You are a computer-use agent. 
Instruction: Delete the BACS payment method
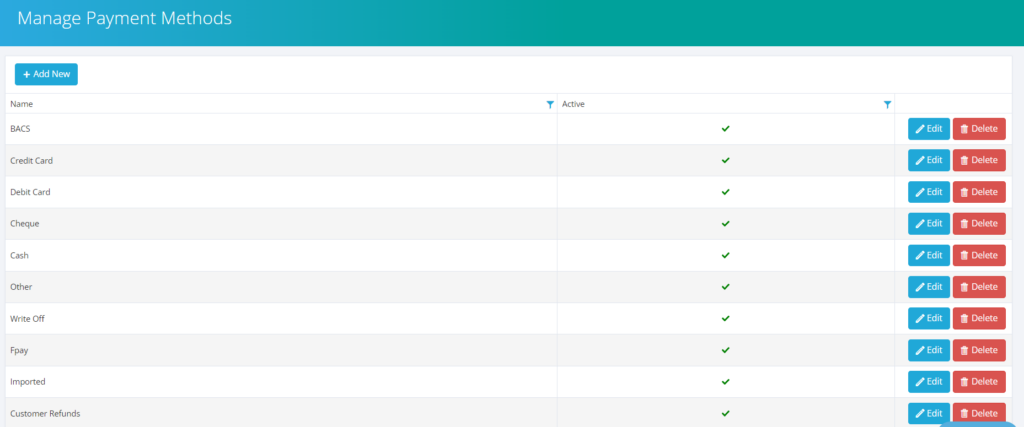(x=979, y=129)
